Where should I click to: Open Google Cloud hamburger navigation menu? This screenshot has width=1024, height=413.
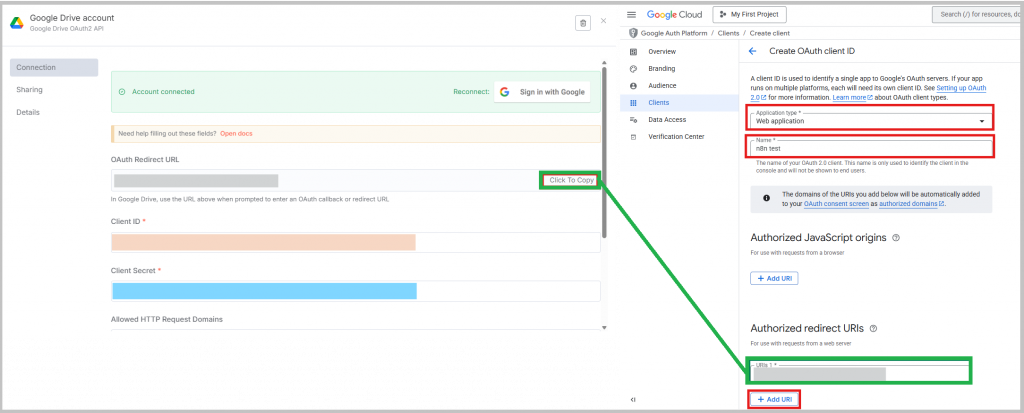pyautogui.click(x=632, y=14)
